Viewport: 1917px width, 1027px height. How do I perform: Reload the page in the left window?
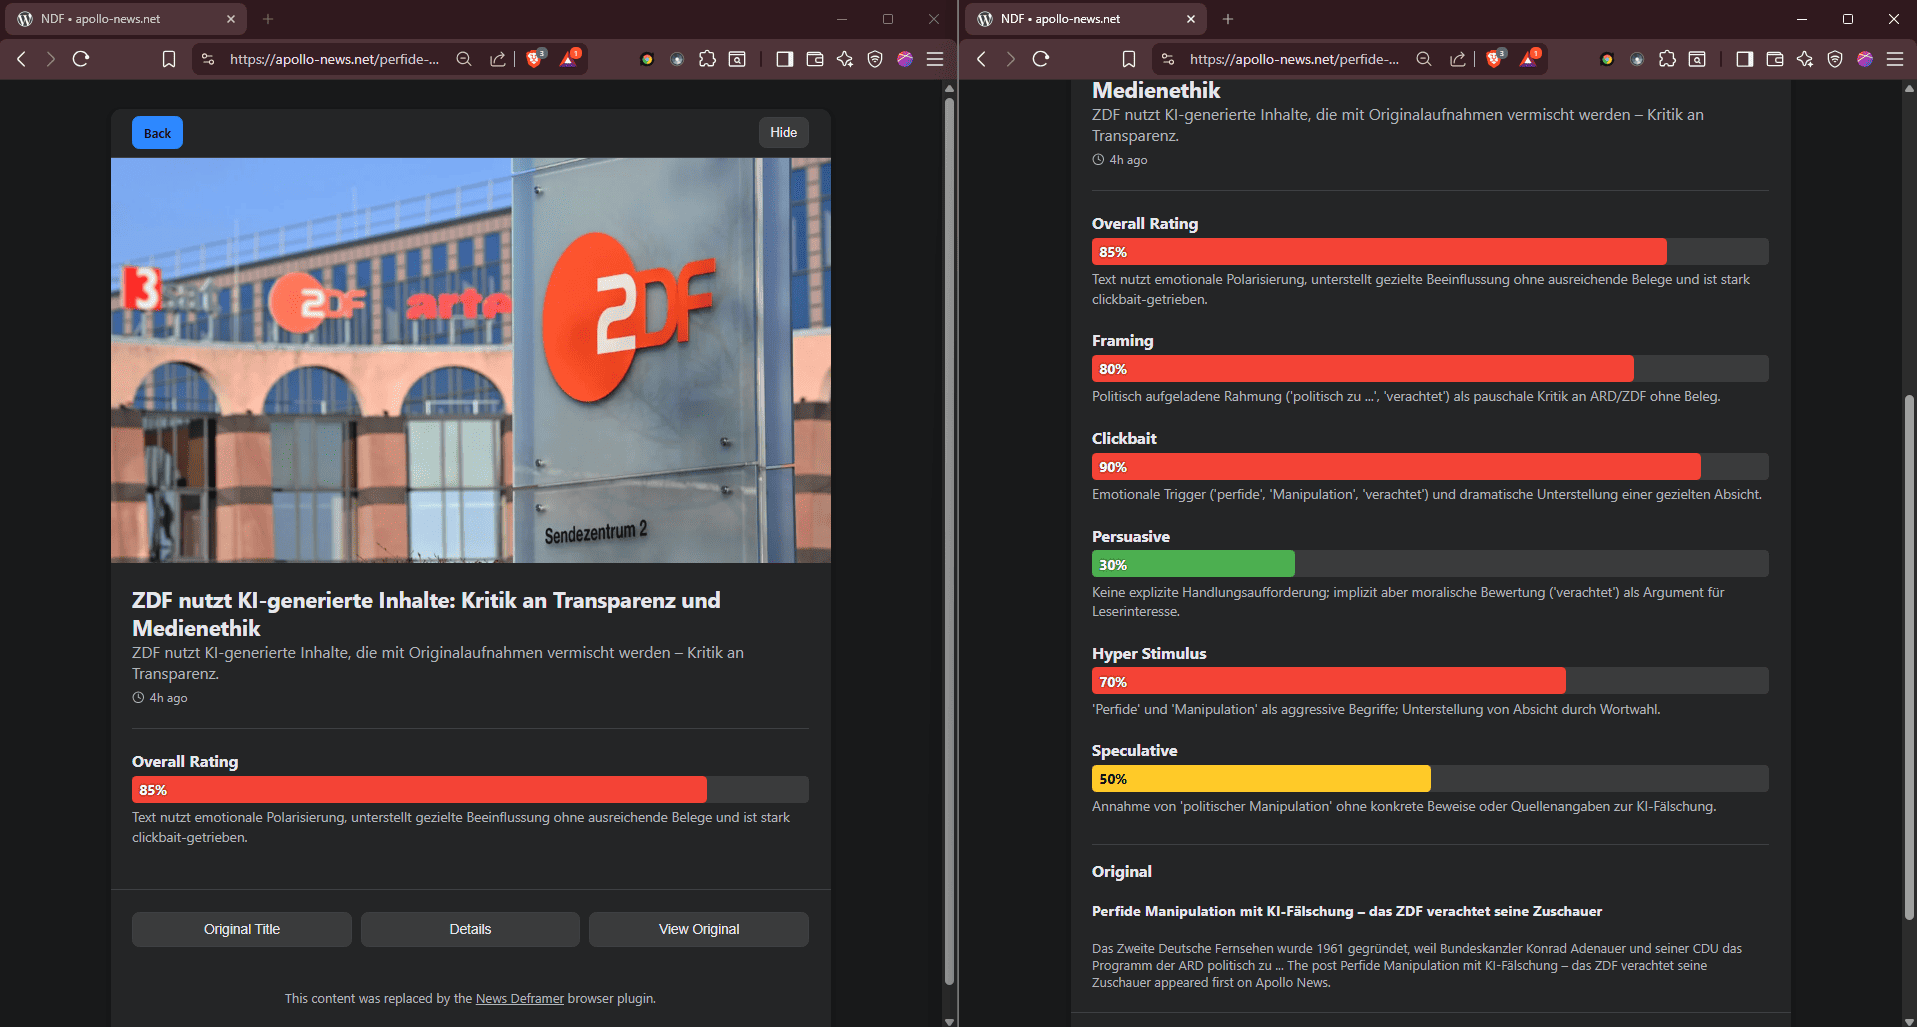tap(81, 59)
